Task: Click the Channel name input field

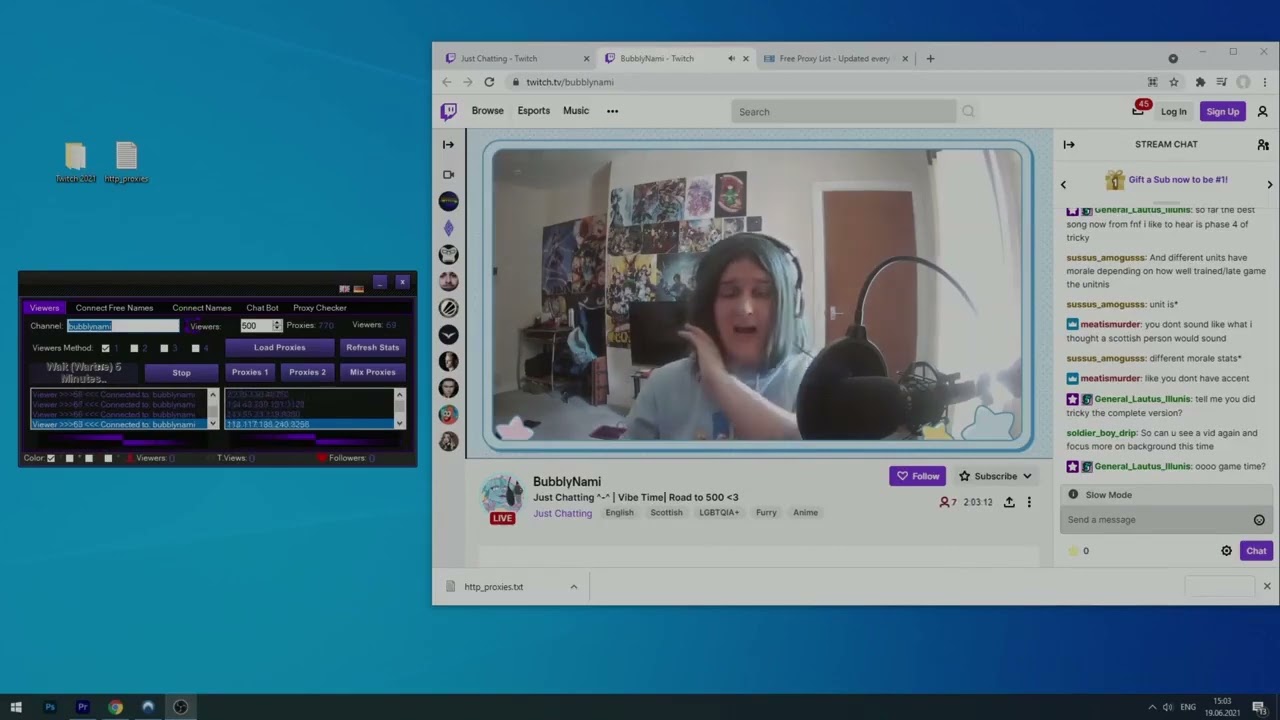Action: click(123, 326)
